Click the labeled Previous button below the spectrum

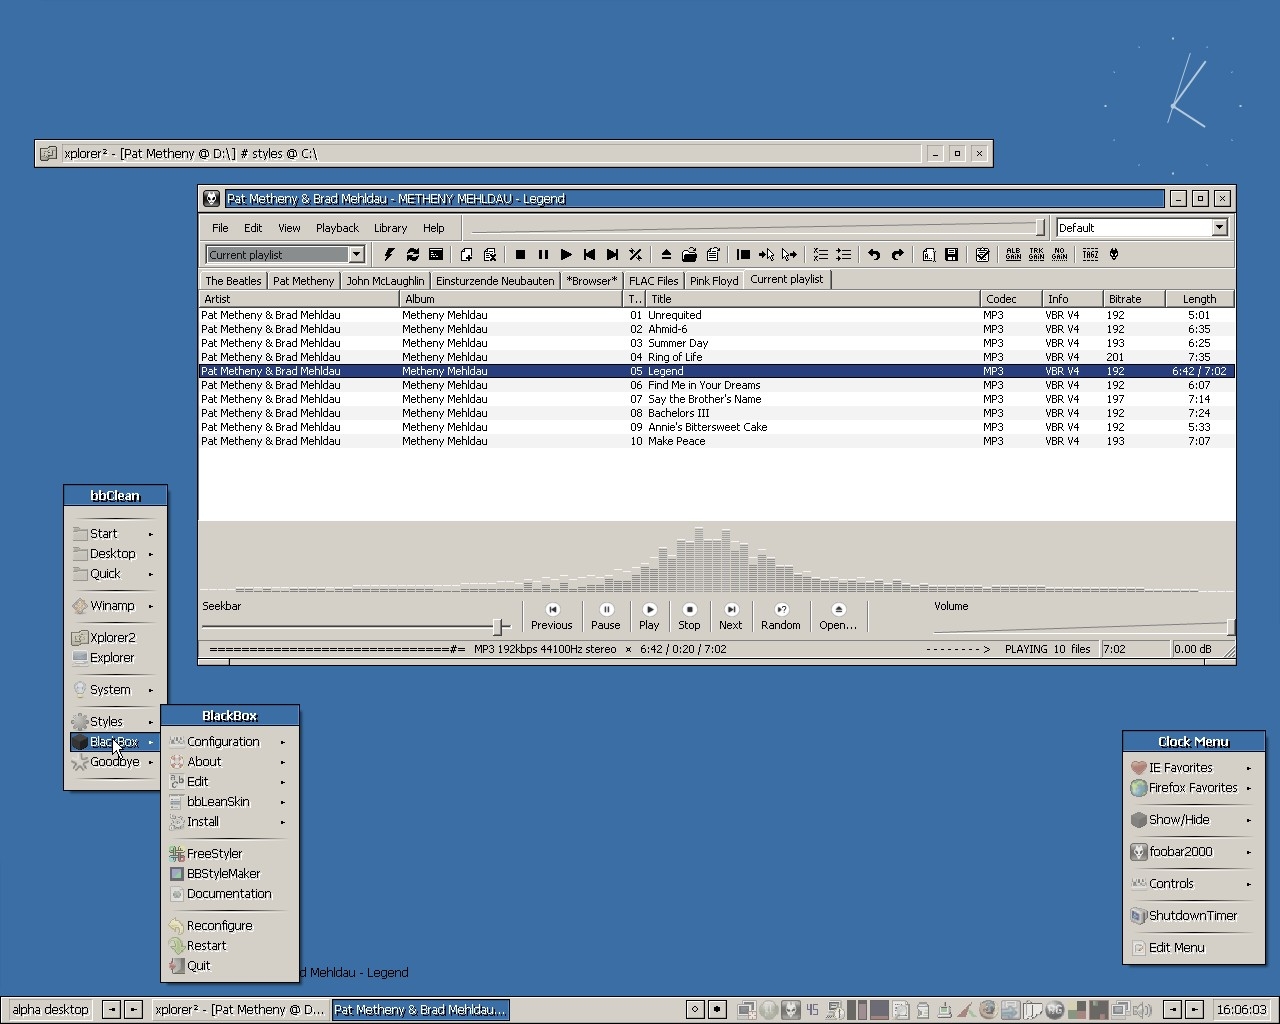point(552,617)
